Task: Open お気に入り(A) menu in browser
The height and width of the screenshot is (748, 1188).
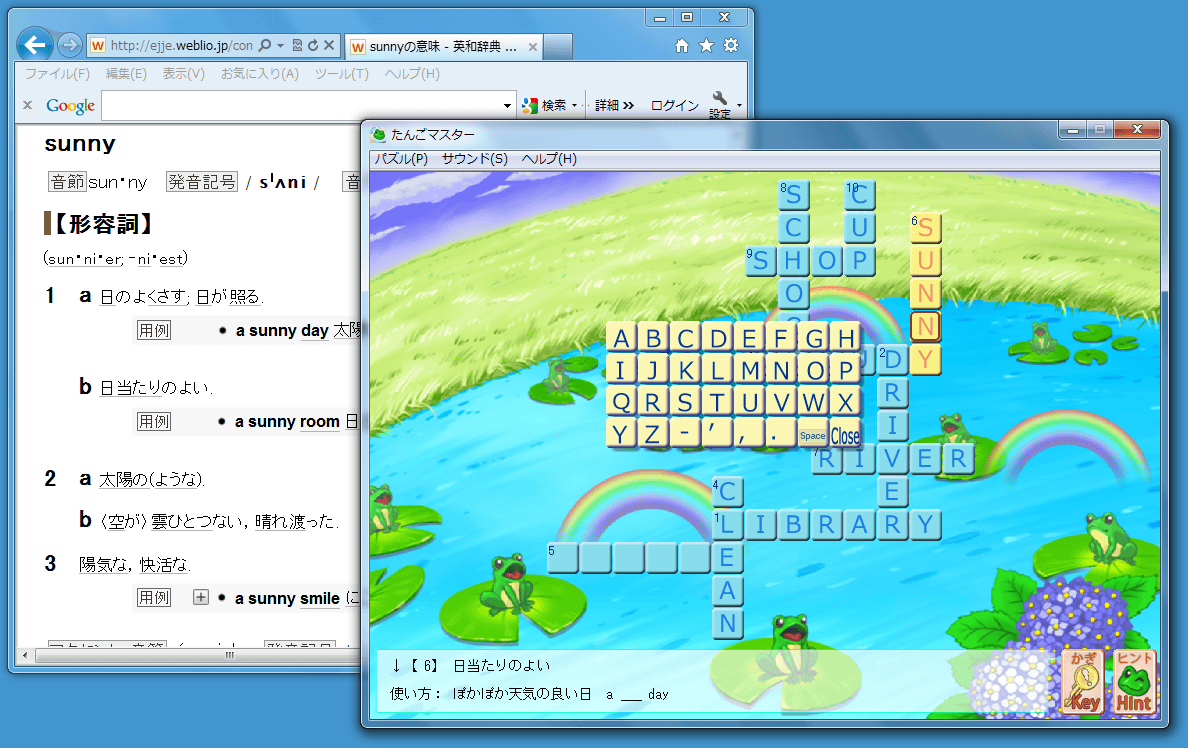Action: click(x=259, y=74)
